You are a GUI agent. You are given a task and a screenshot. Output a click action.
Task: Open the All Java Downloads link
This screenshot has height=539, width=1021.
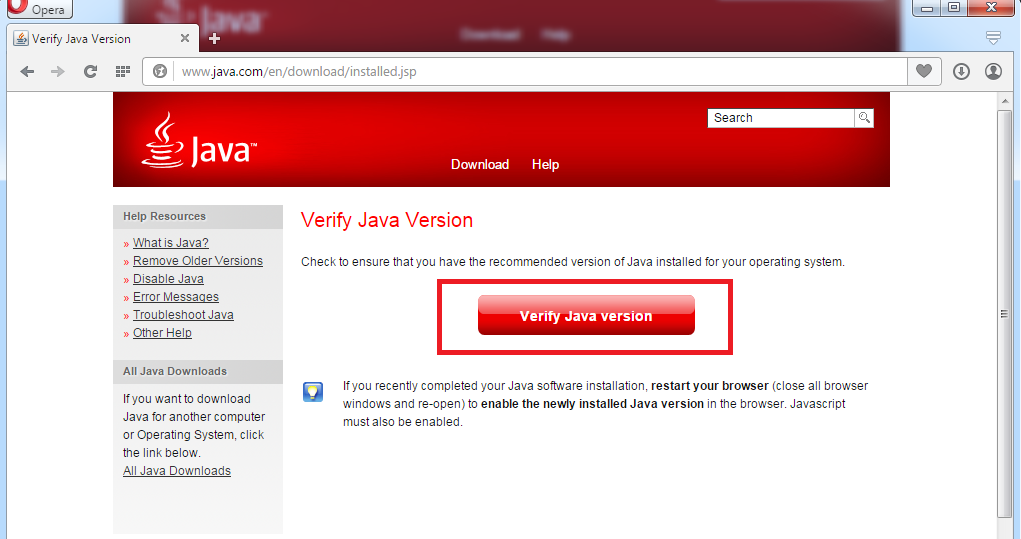(176, 471)
